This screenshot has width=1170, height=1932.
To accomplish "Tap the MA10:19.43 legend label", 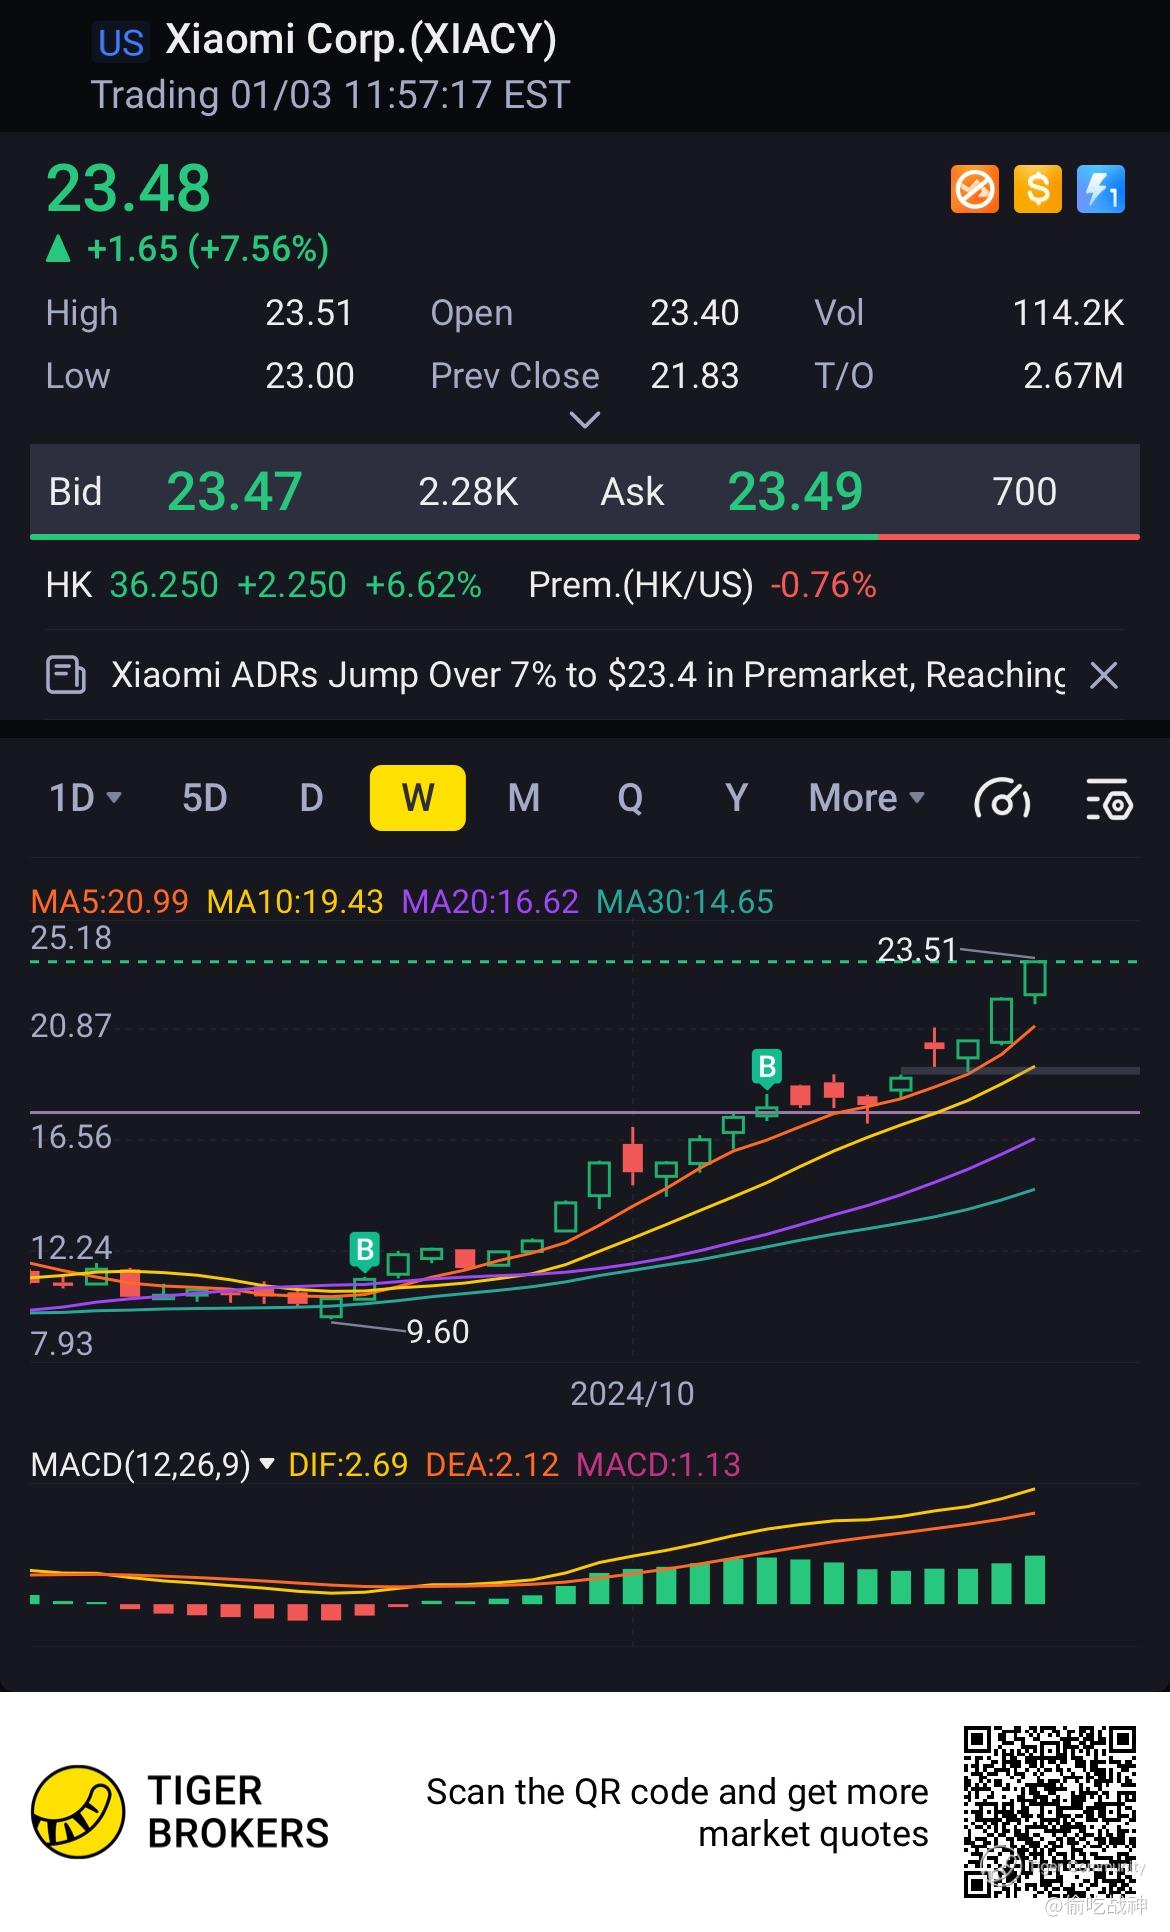I will 295,902.
